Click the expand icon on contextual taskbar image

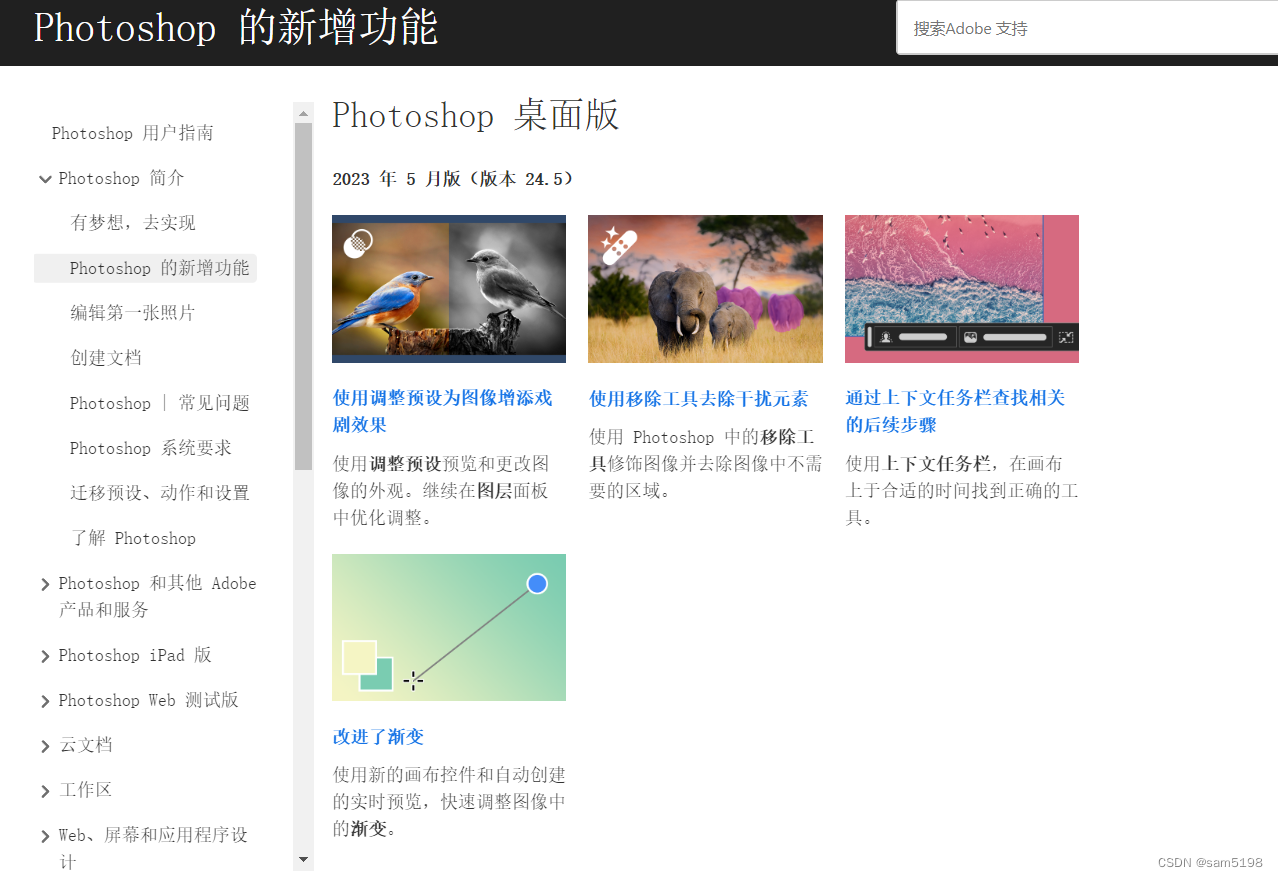point(1066,337)
